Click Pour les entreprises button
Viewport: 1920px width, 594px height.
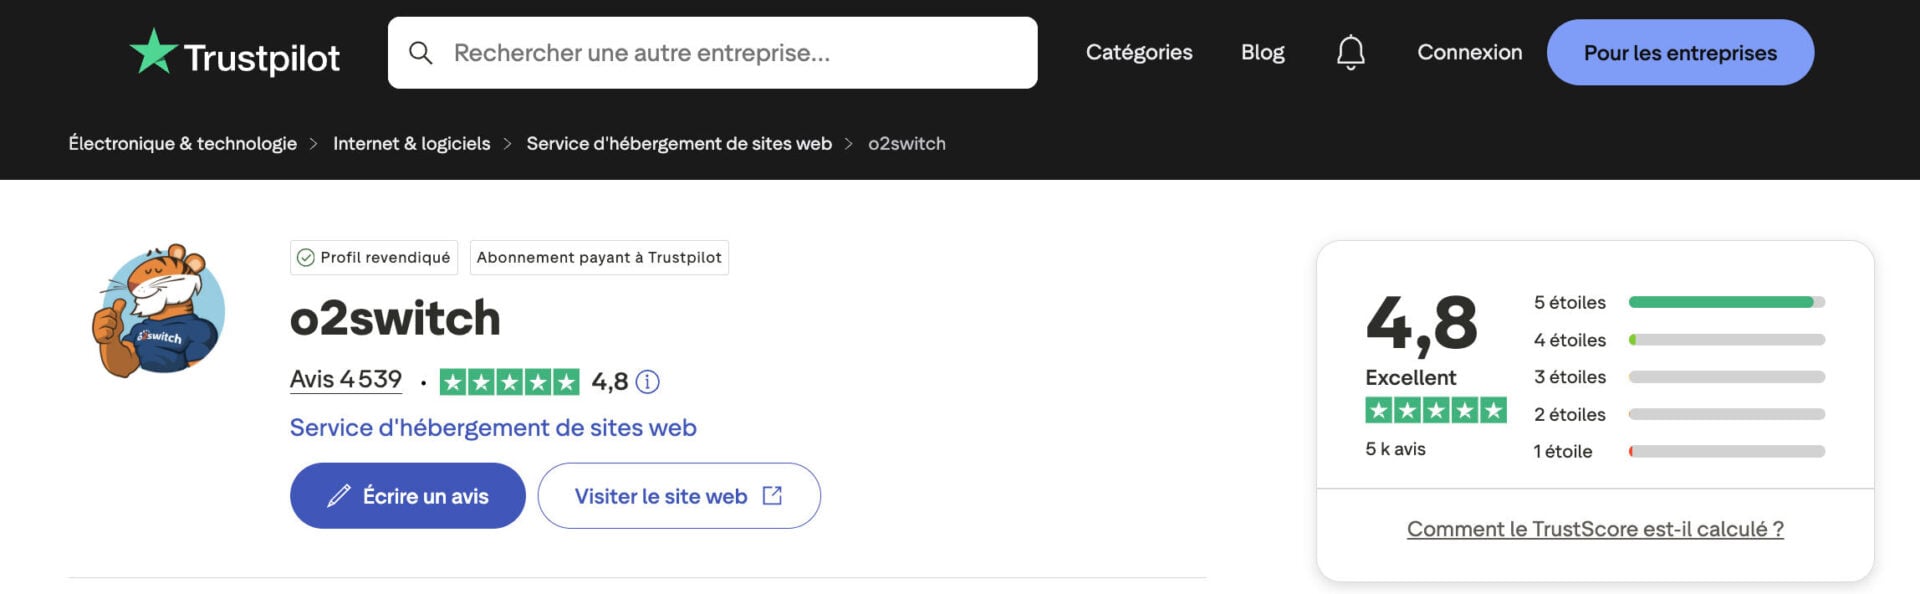coord(1680,51)
